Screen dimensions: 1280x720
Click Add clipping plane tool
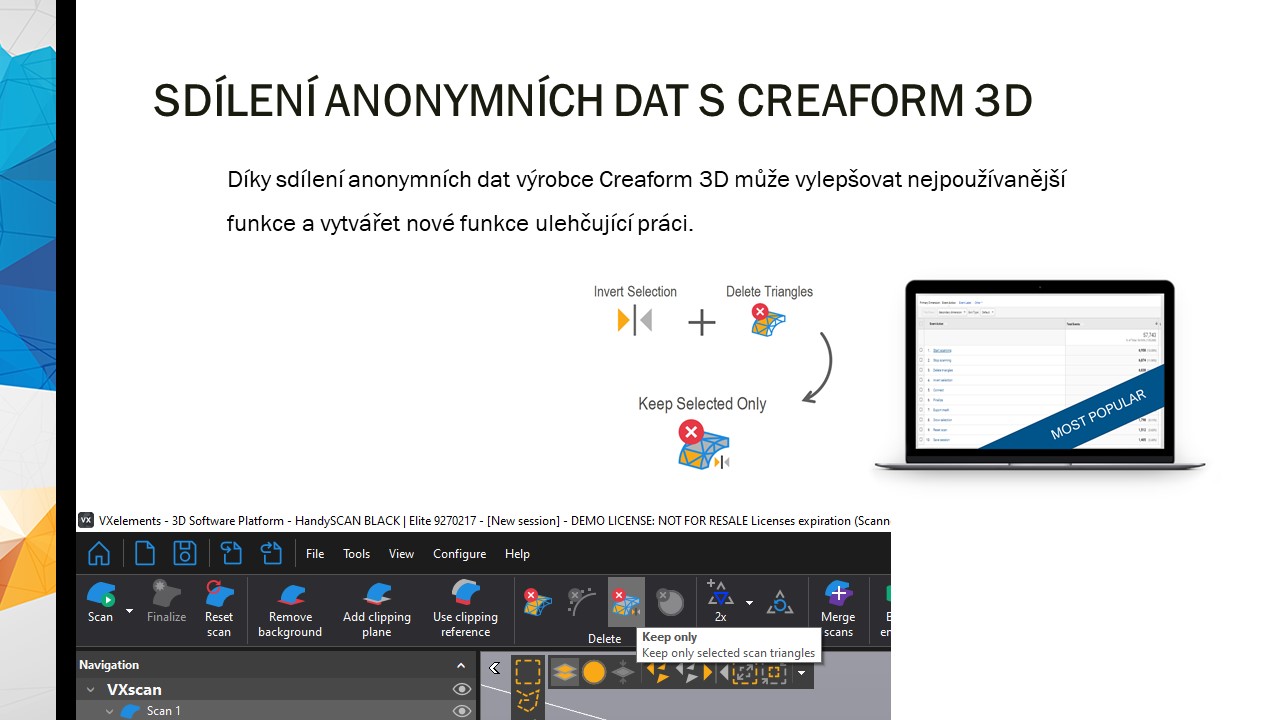coord(376,606)
